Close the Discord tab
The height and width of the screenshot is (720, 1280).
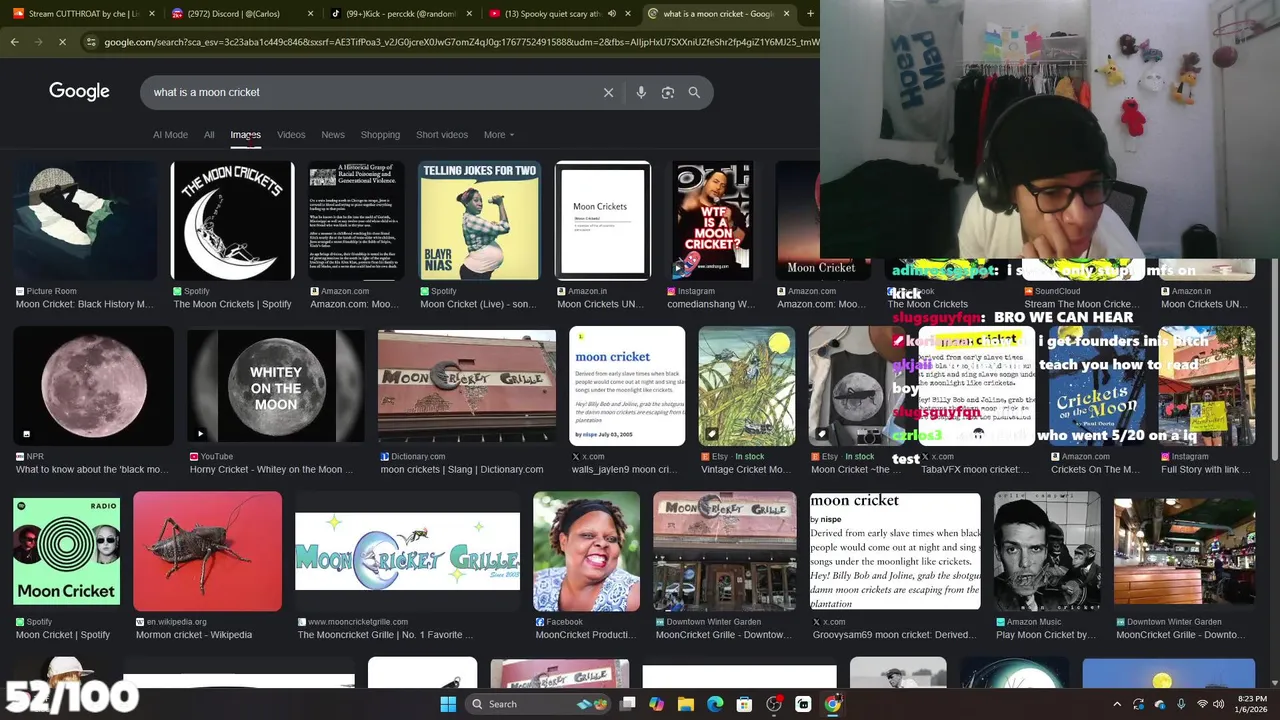pyautogui.click(x=309, y=14)
